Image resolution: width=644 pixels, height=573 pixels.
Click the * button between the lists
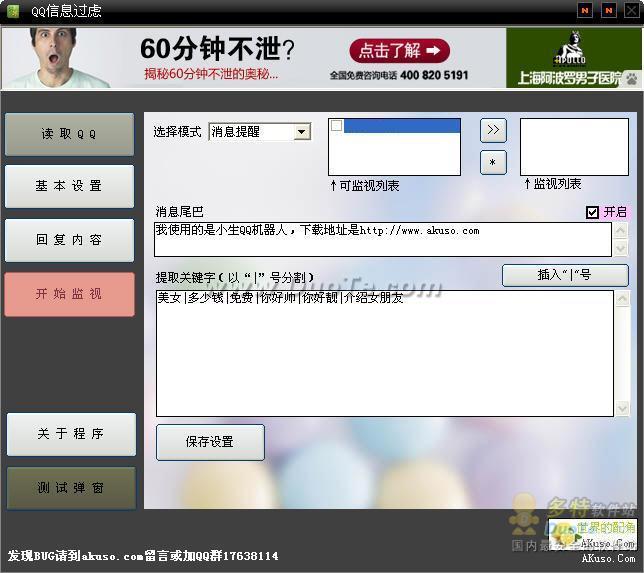(x=493, y=162)
